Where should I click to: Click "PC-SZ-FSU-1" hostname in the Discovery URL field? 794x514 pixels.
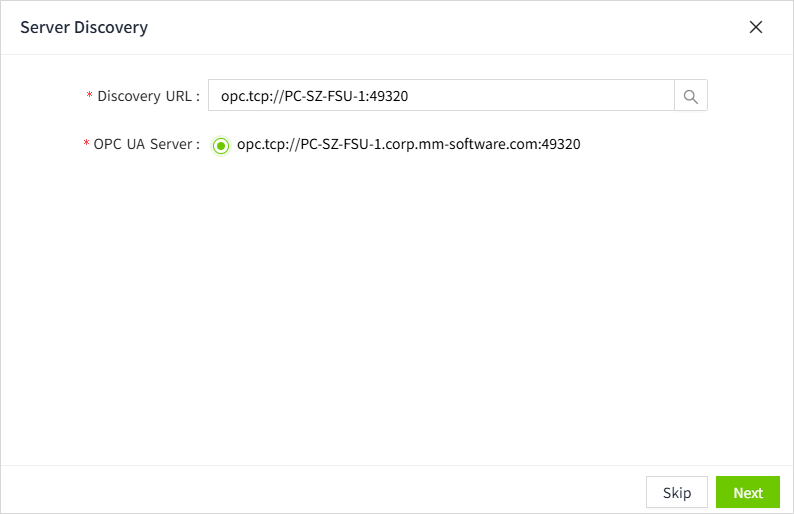tap(321, 96)
